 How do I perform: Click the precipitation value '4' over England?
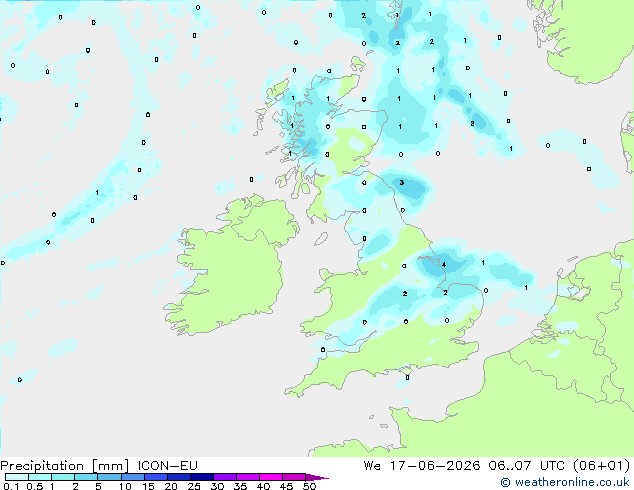(x=444, y=265)
